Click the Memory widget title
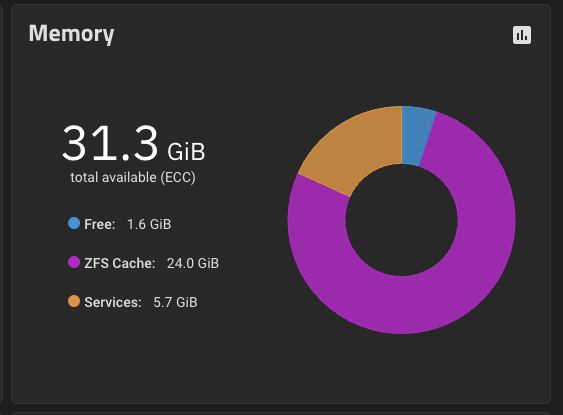 point(71,34)
